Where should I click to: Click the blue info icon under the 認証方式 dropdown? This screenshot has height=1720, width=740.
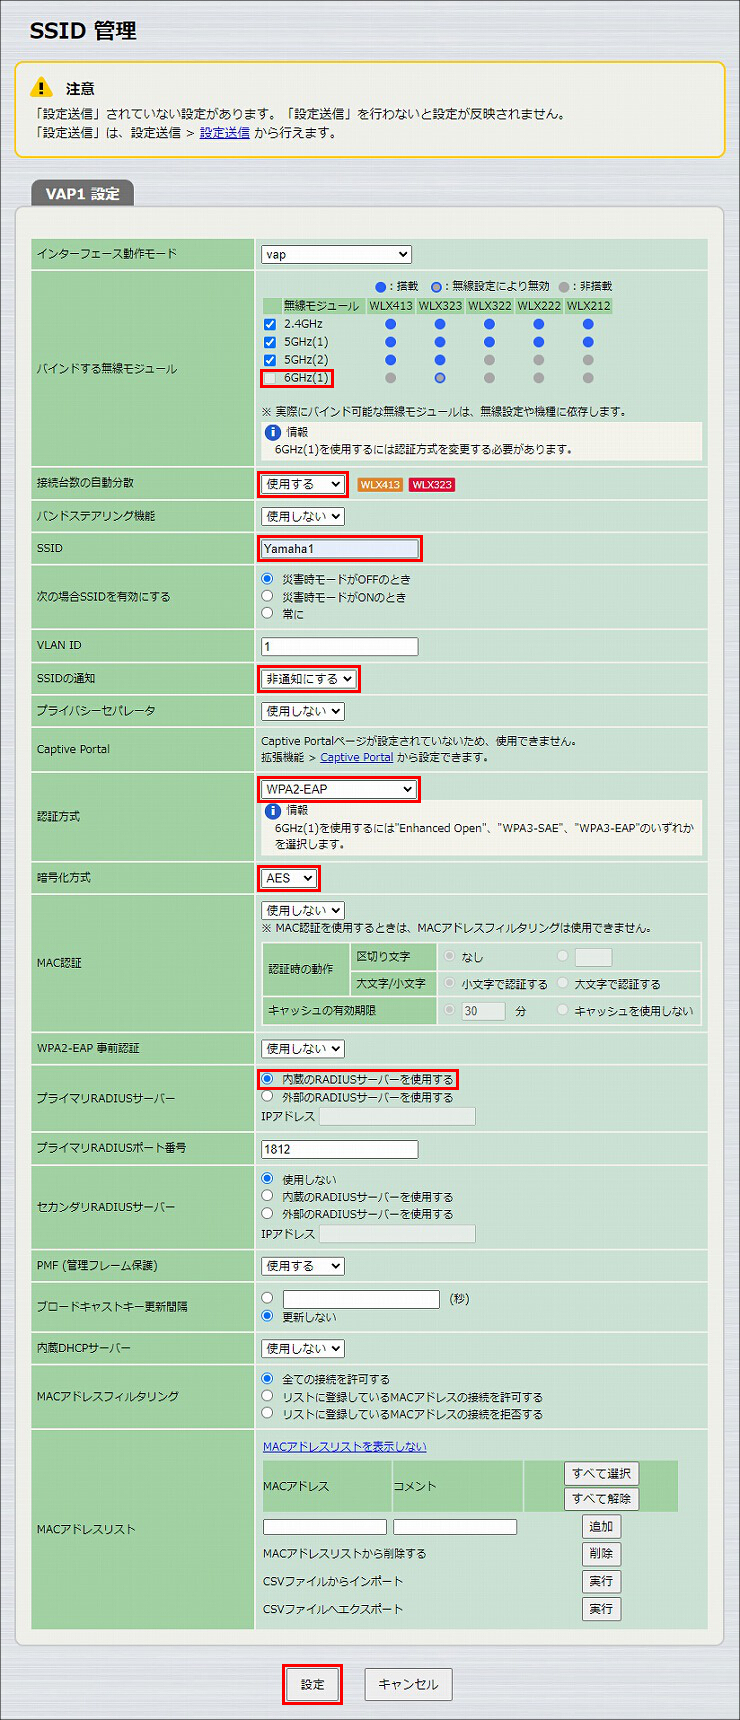pos(272,810)
